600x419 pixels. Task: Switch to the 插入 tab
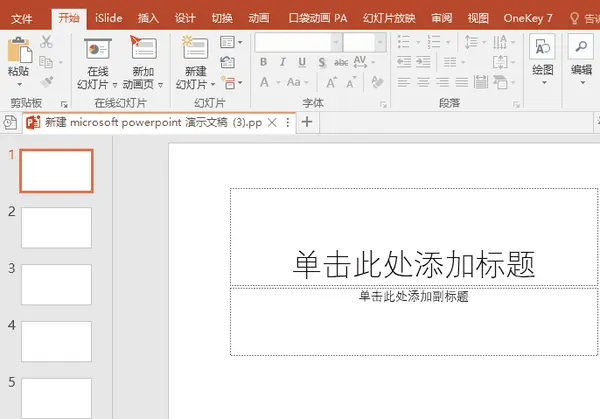[x=148, y=18]
